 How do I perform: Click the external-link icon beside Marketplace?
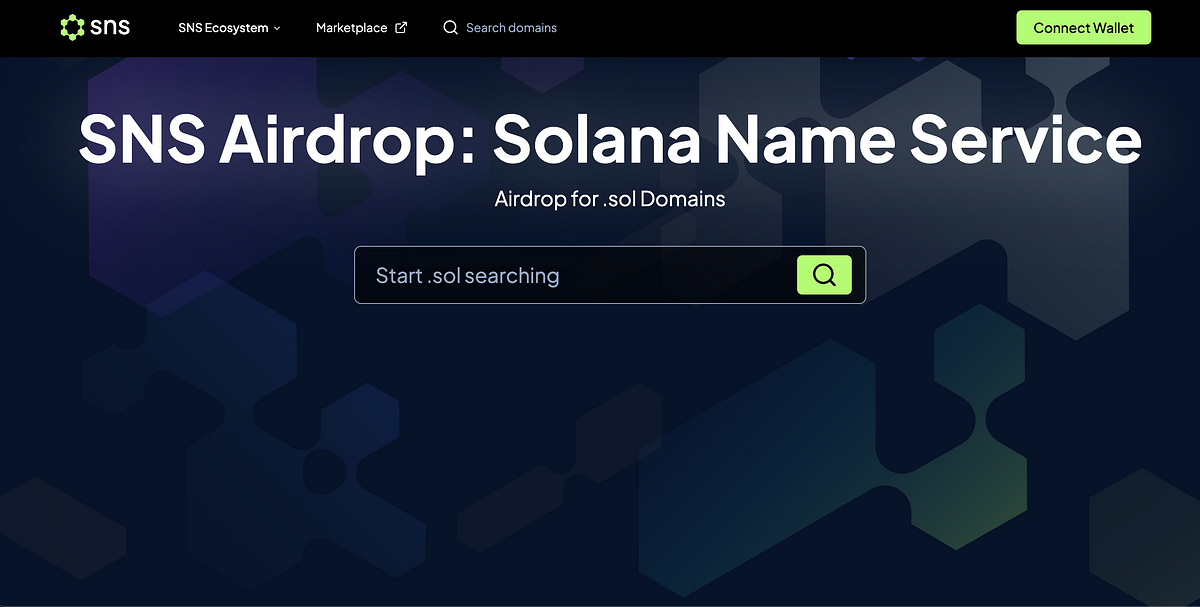click(x=401, y=28)
